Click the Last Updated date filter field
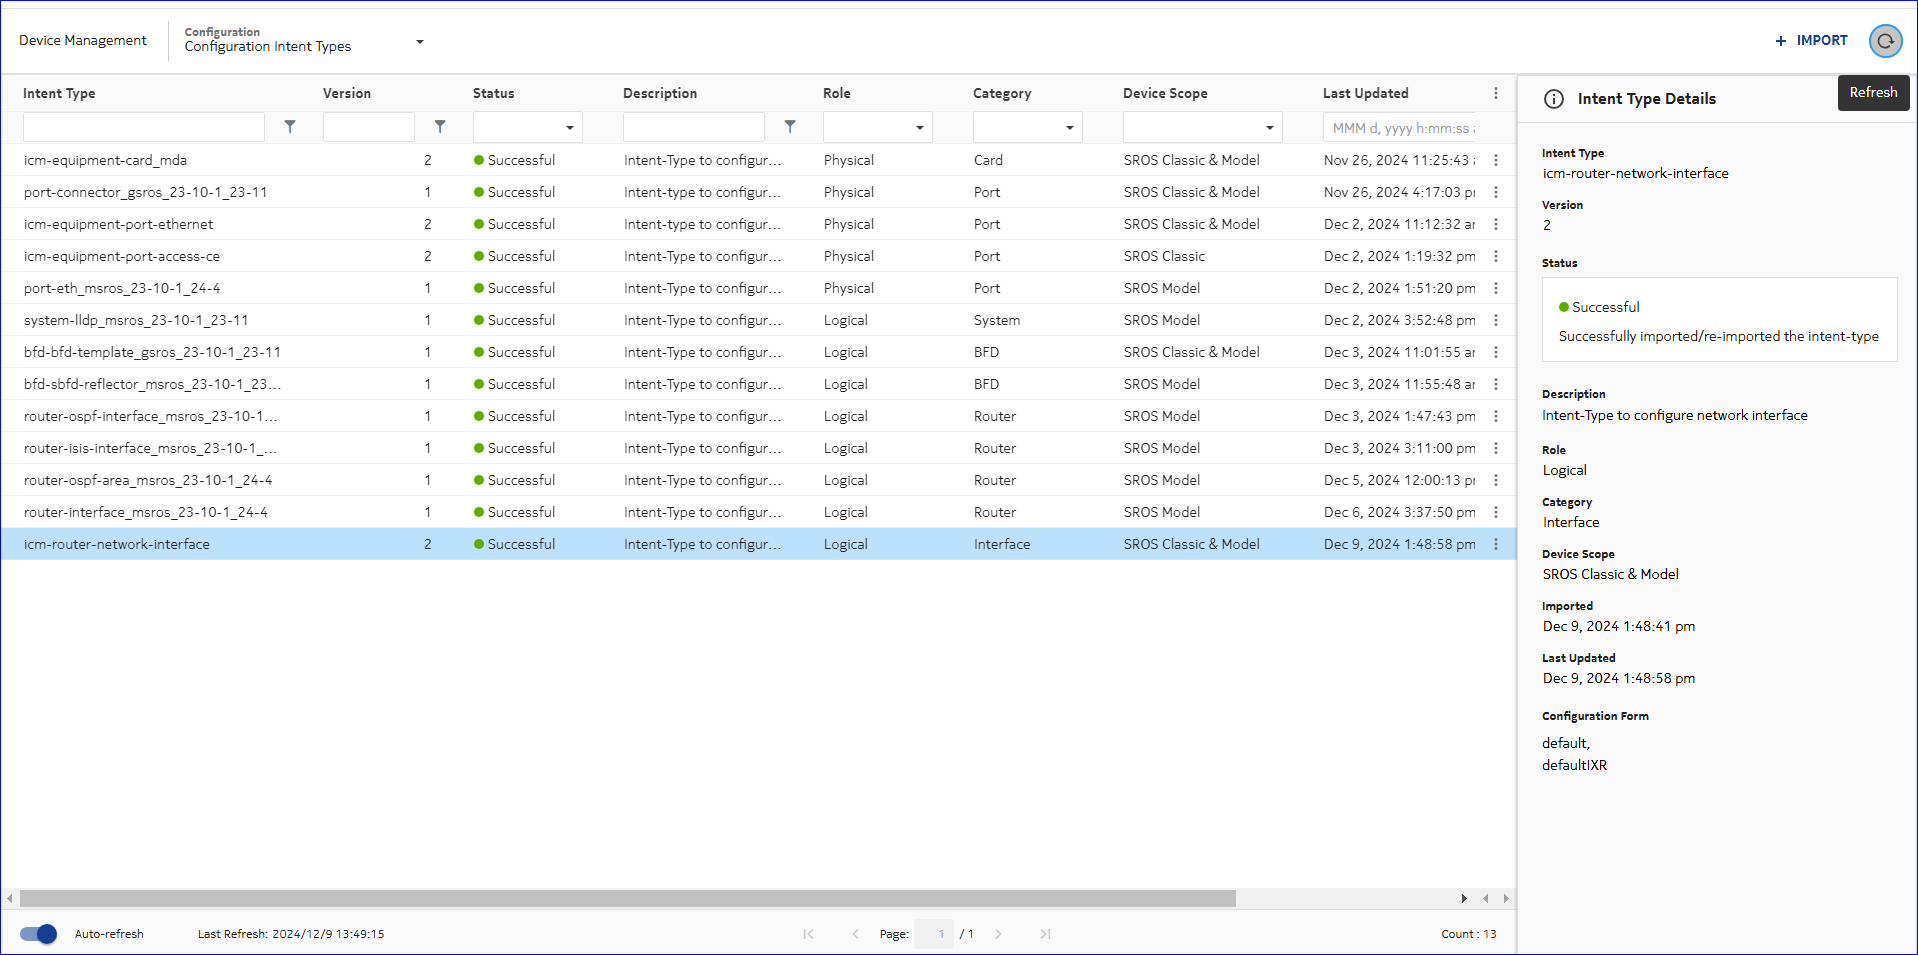The height and width of the screenshot is (955, 1918). (1400, 128)
